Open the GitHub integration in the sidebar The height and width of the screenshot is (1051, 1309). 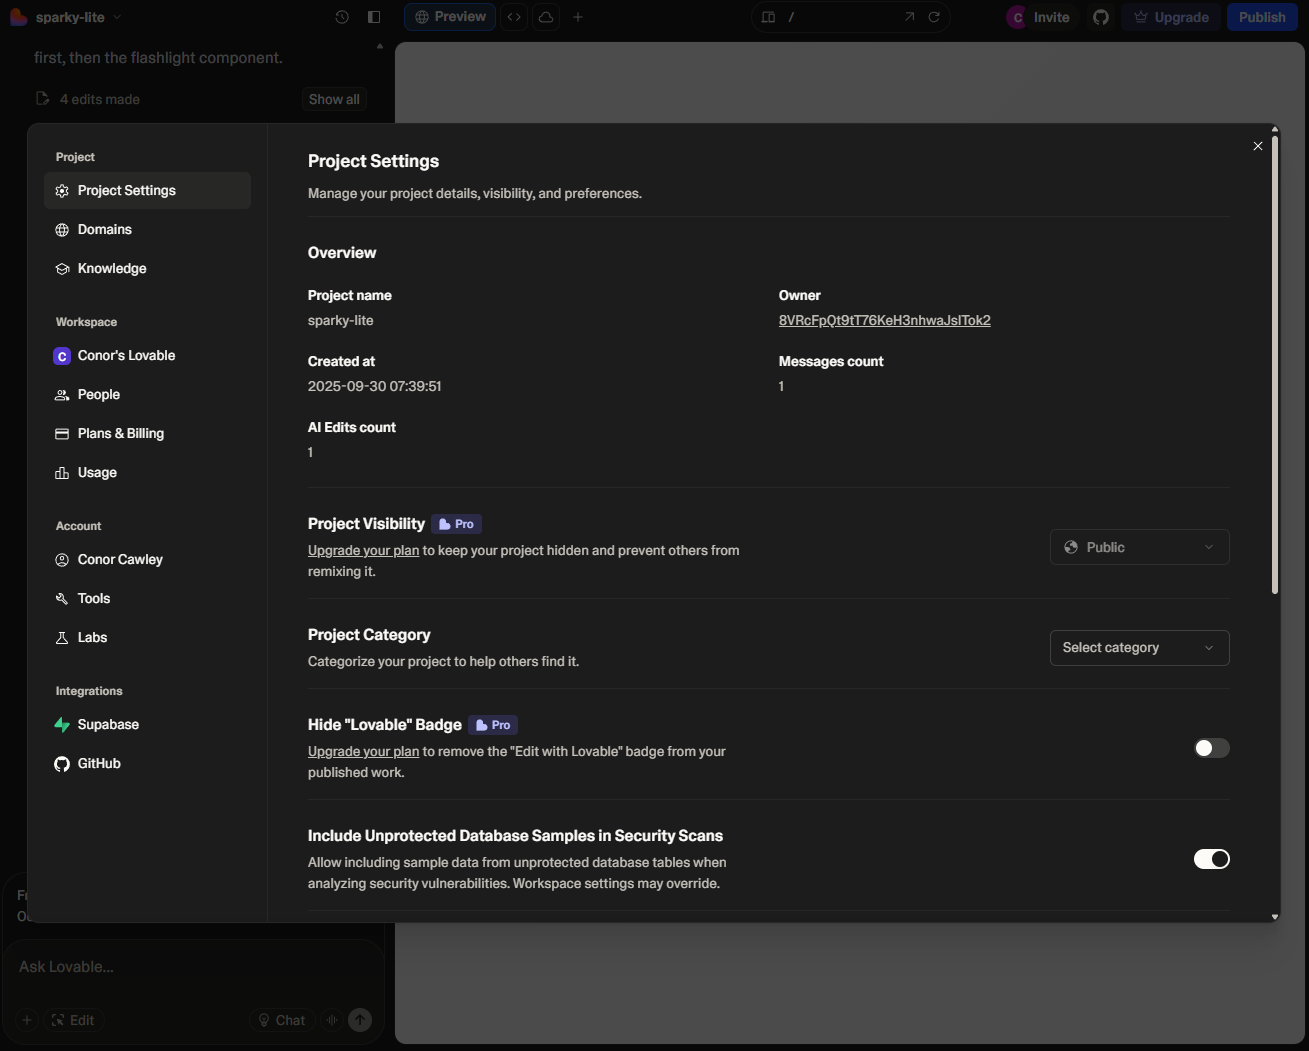pyautogui.click(x=98, y=763)
